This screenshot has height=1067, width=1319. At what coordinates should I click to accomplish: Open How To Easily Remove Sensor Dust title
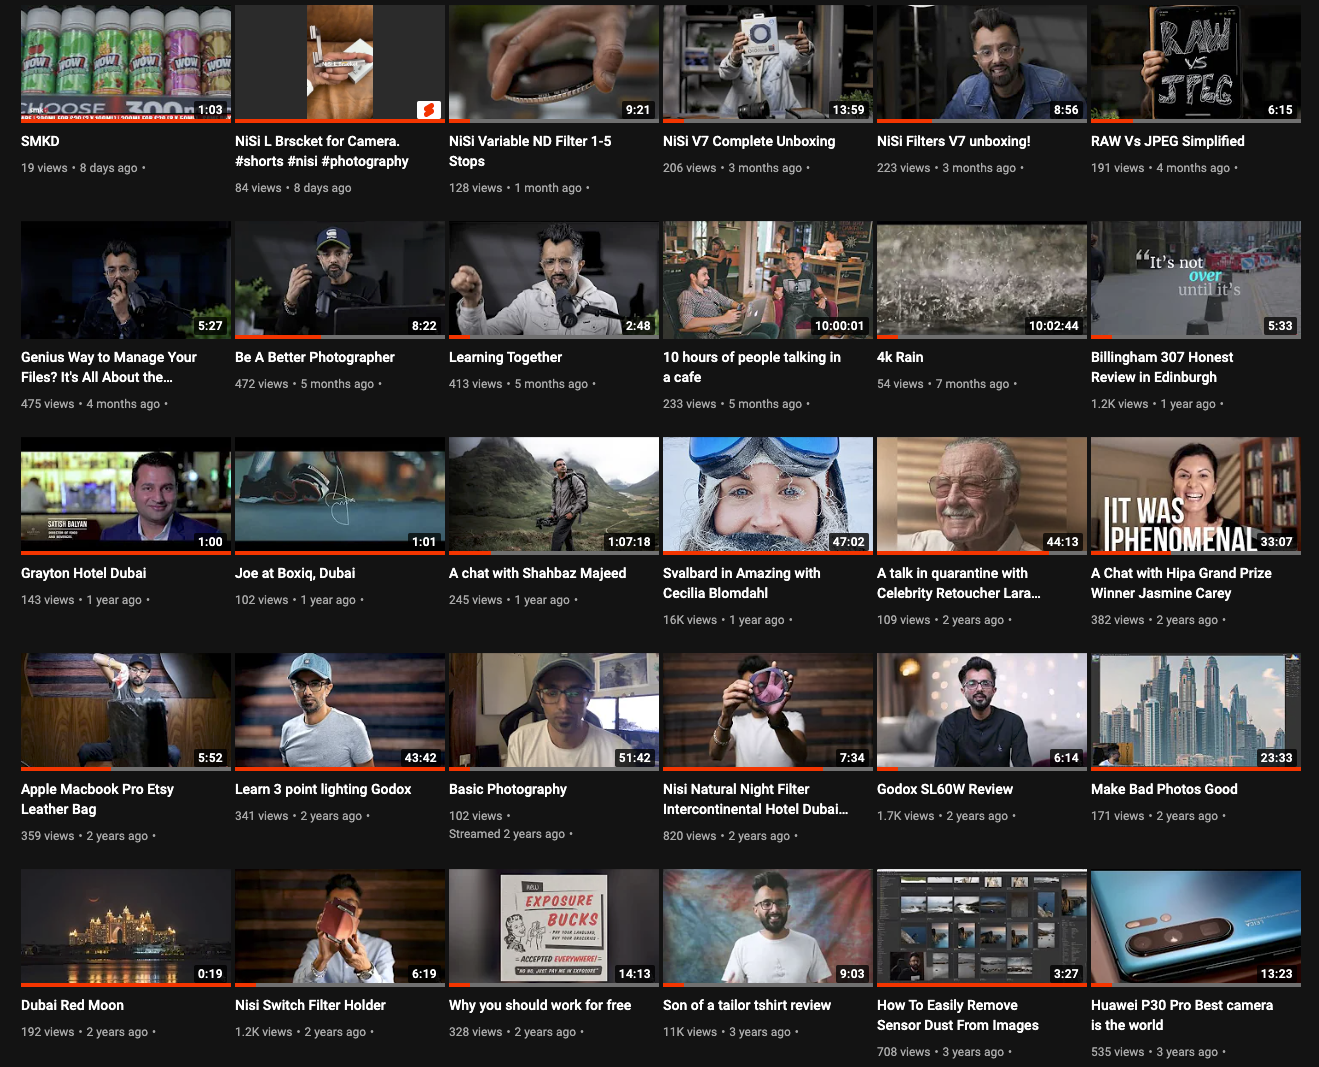point(958,1015)
